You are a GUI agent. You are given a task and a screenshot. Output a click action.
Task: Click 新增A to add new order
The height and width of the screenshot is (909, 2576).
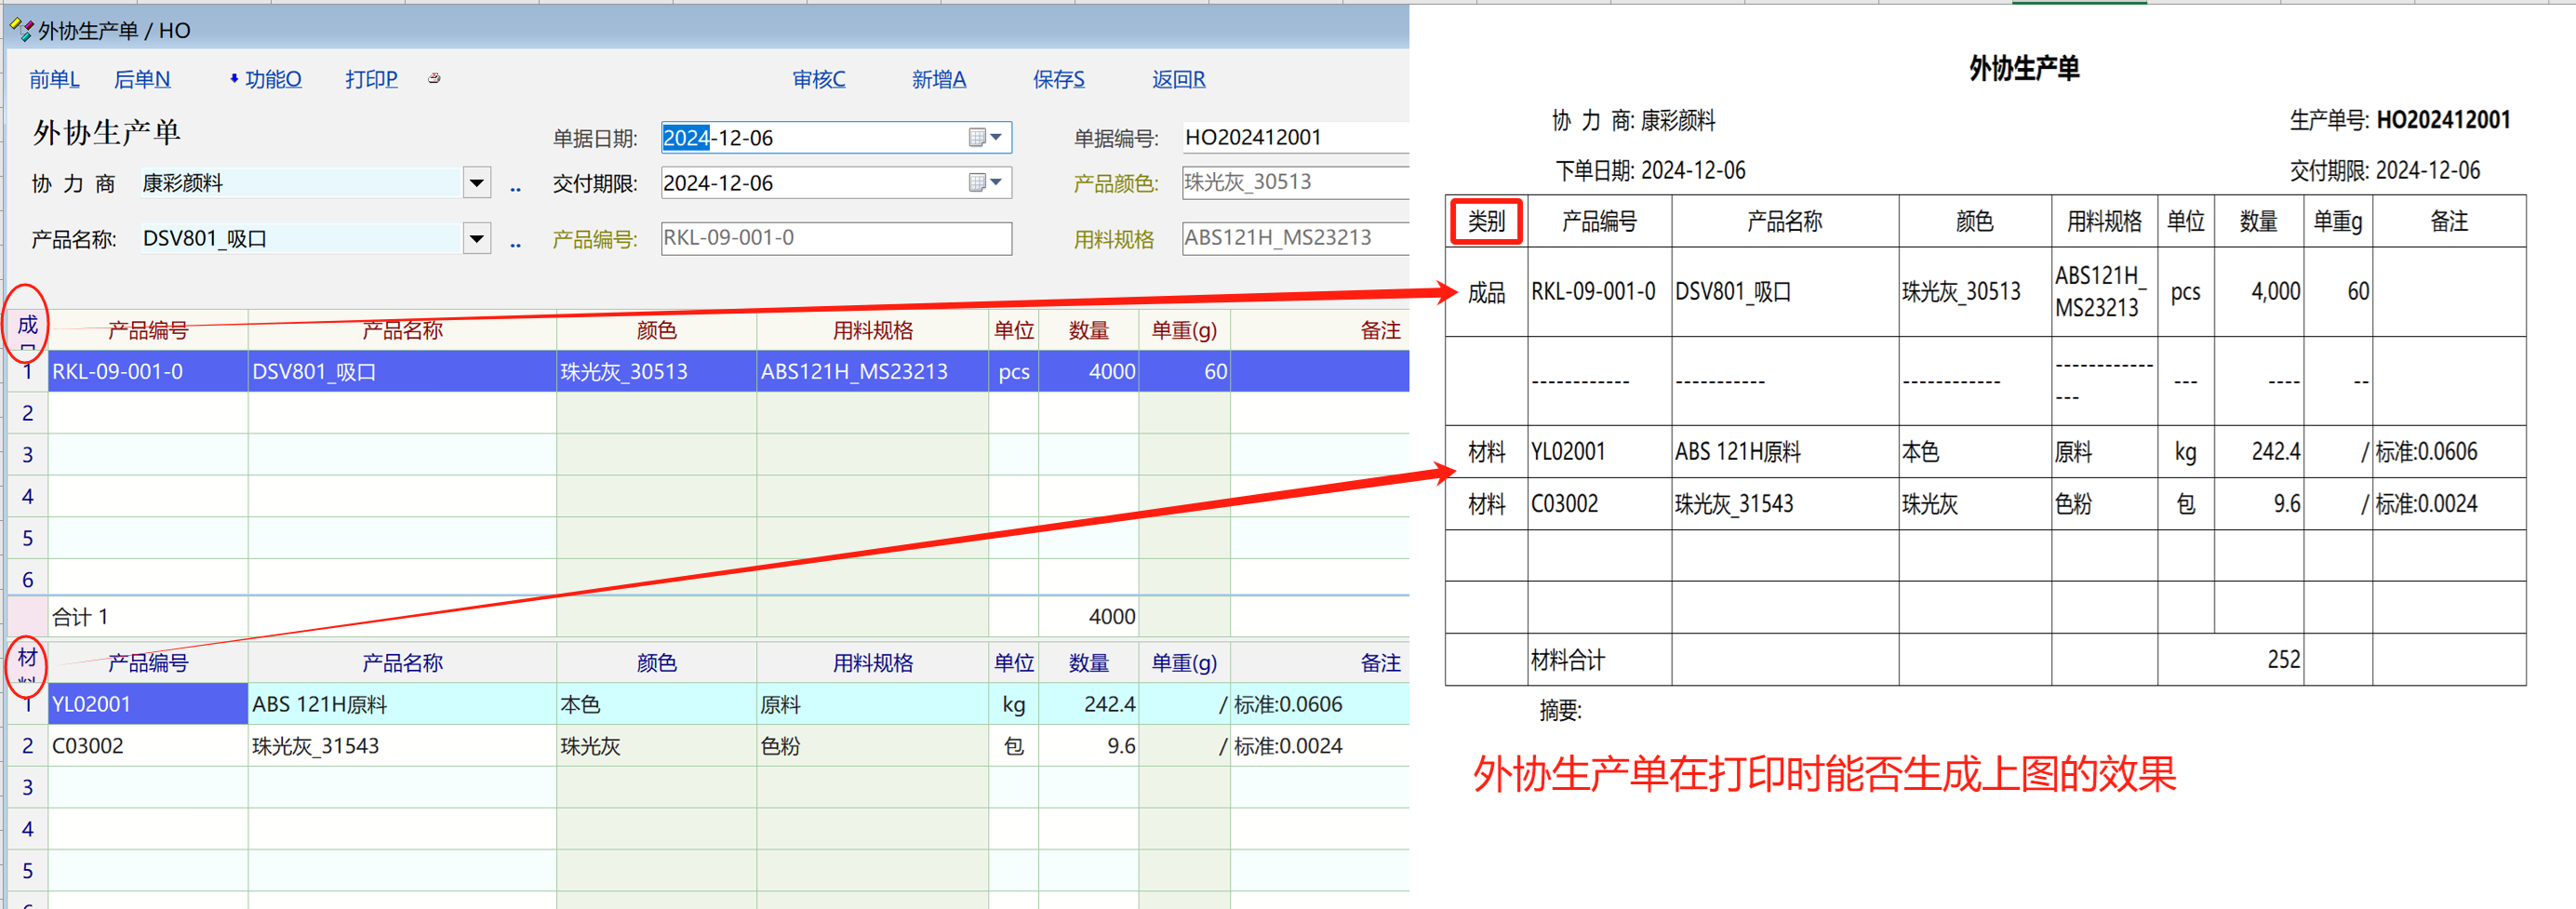coord(938,79)
